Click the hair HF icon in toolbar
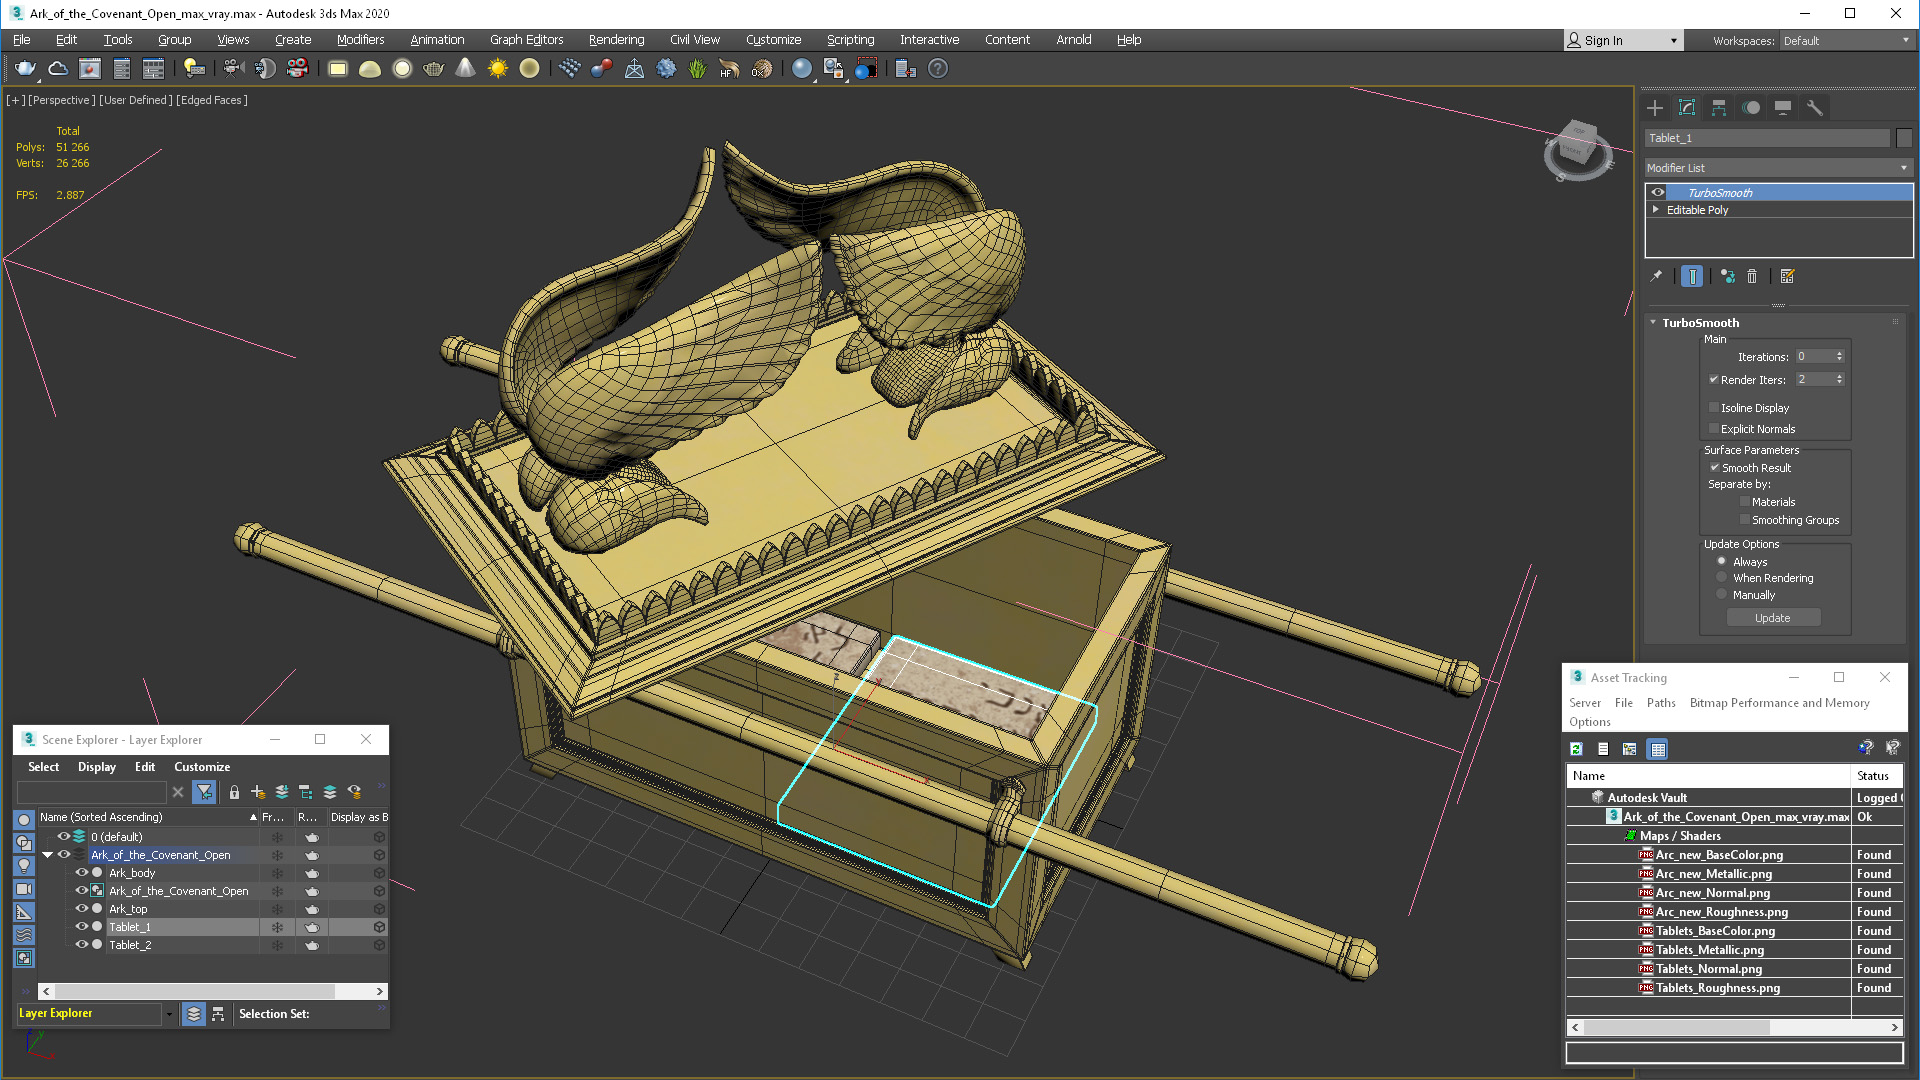The width and height of the screenshot is (1920, 1080). point(729,69)
